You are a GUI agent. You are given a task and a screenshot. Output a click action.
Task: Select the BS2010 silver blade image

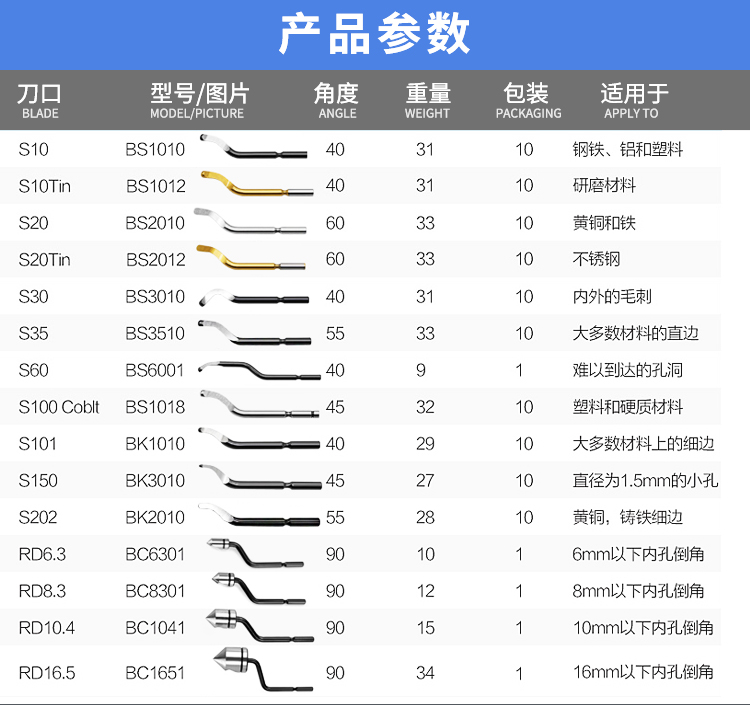[x=250, y=221]
